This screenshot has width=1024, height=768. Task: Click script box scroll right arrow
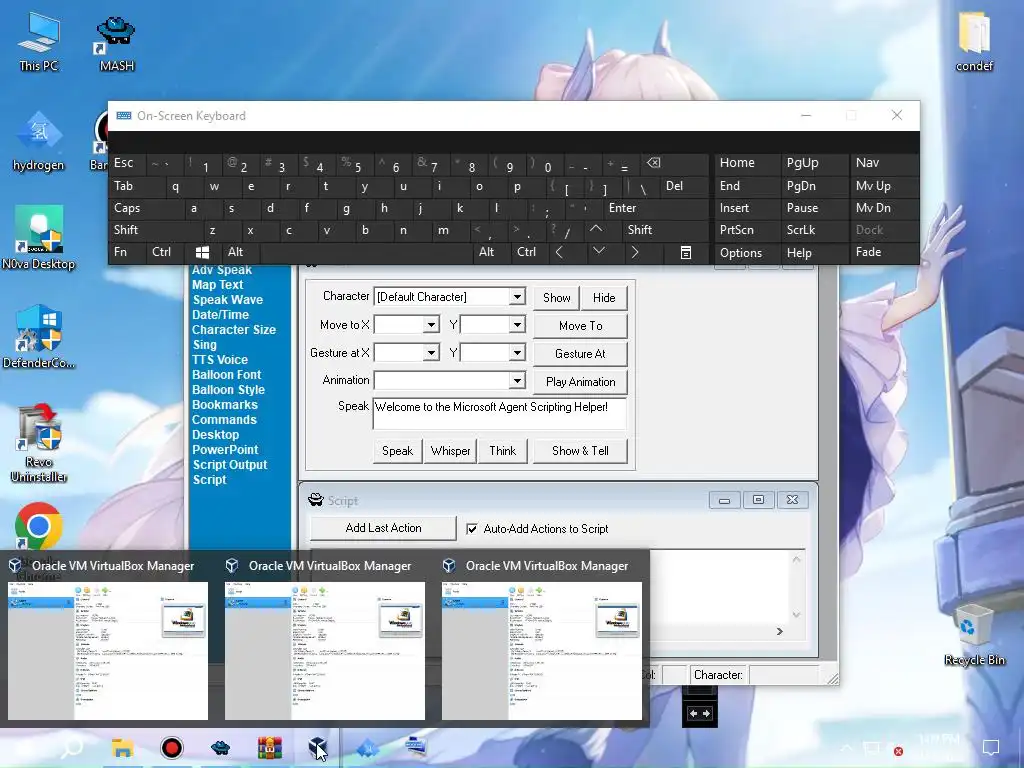pyautogui.click(x=779, y=632)
